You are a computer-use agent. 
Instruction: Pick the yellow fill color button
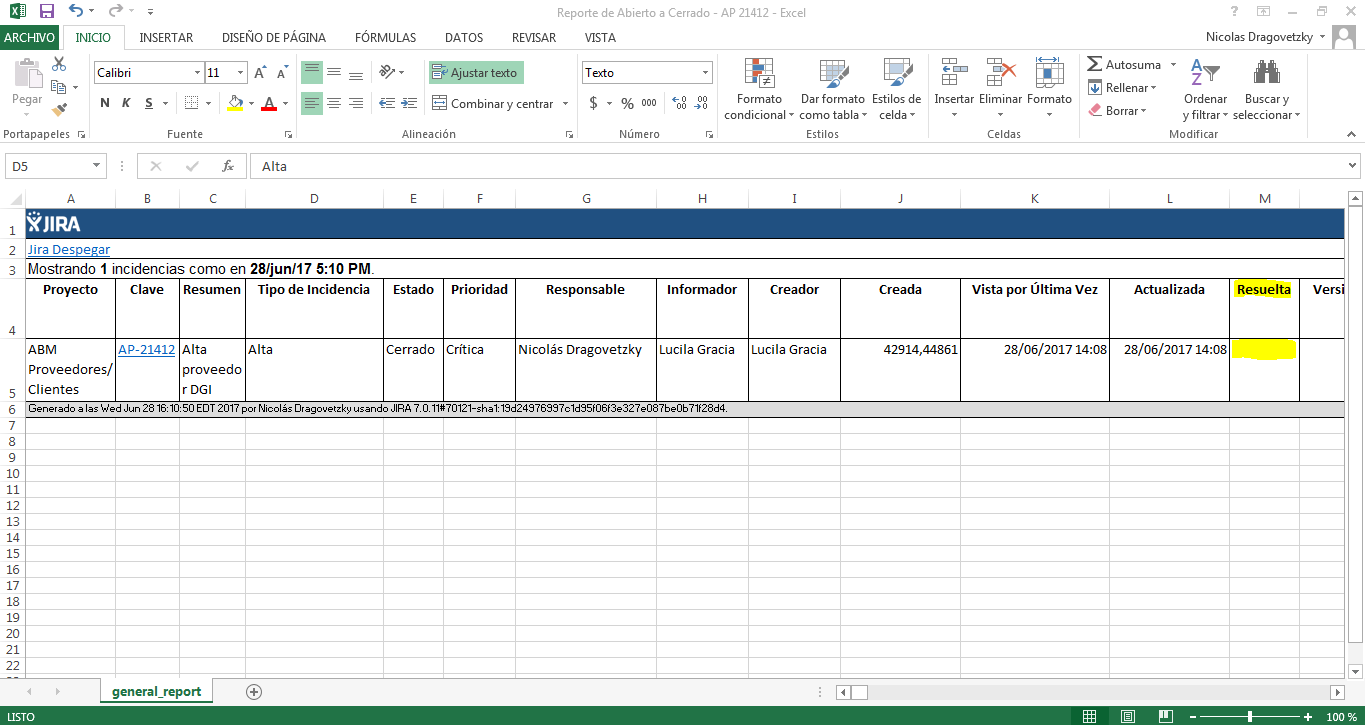tap(235, 103)
